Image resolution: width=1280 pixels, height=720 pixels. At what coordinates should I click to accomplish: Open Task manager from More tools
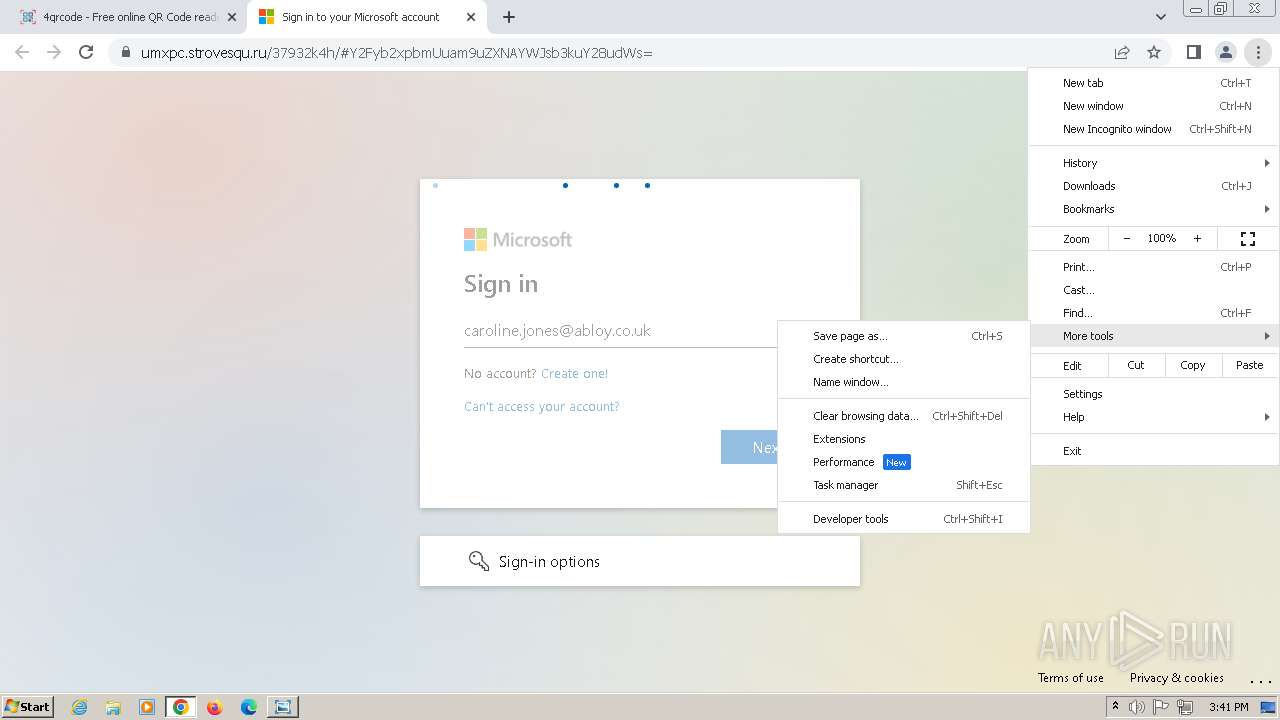[x=904, y=485]
